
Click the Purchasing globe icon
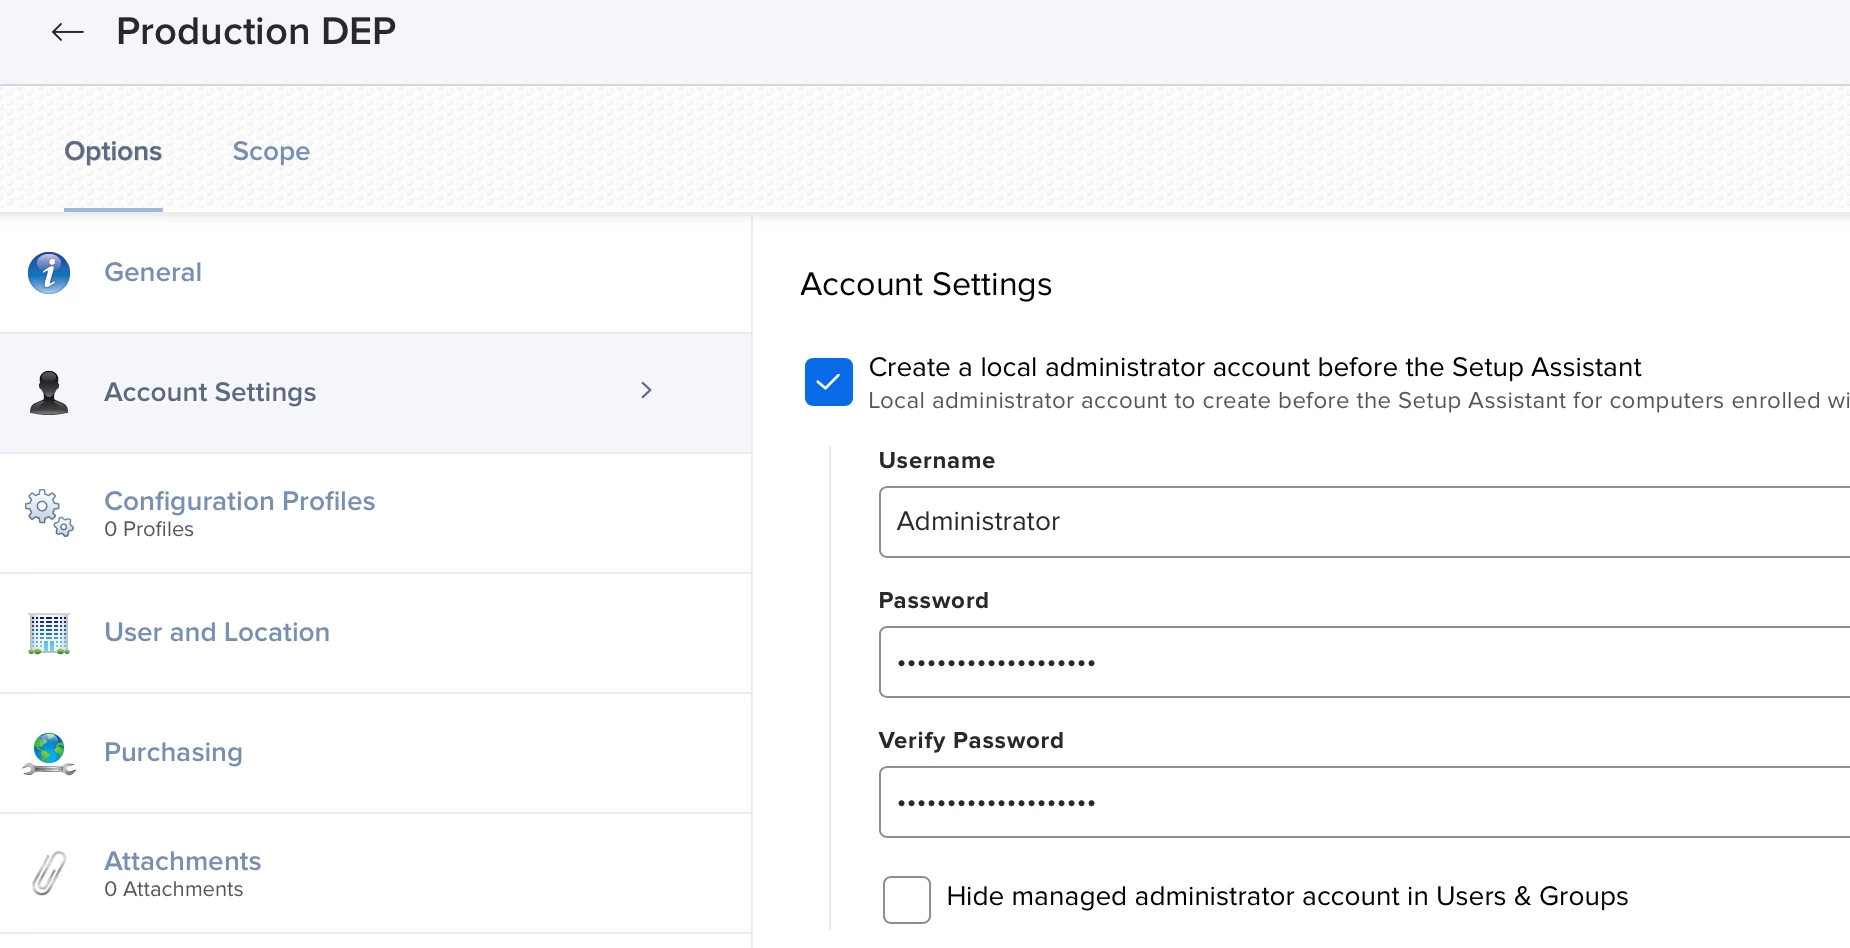tap(49, 753)
